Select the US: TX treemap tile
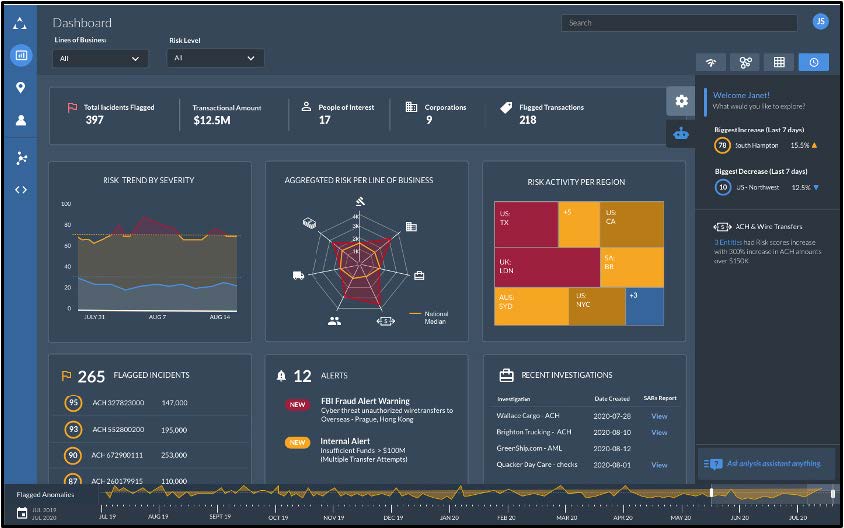The image size is (844, 528). tap(526, 224)
